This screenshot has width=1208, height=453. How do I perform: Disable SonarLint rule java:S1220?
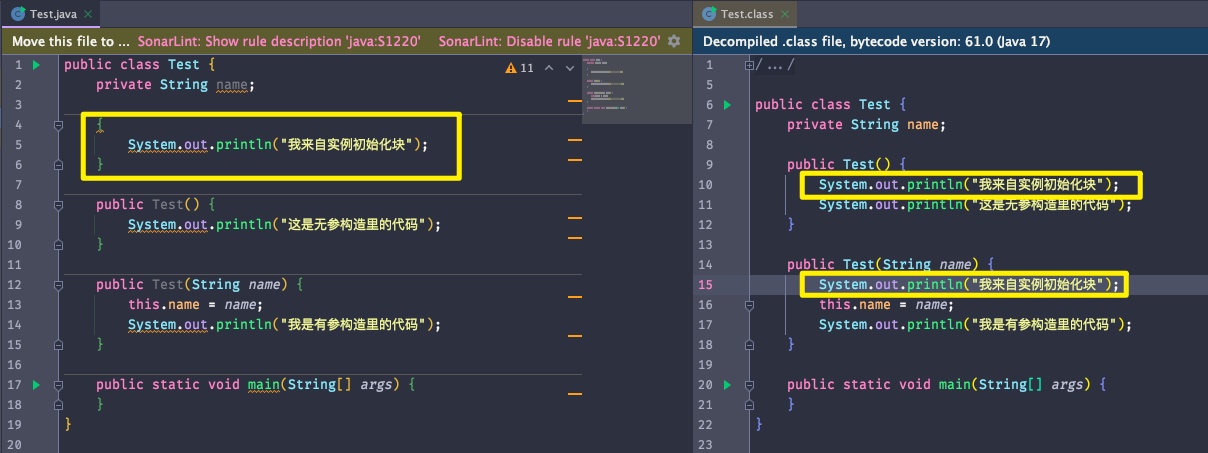point(549,41)
